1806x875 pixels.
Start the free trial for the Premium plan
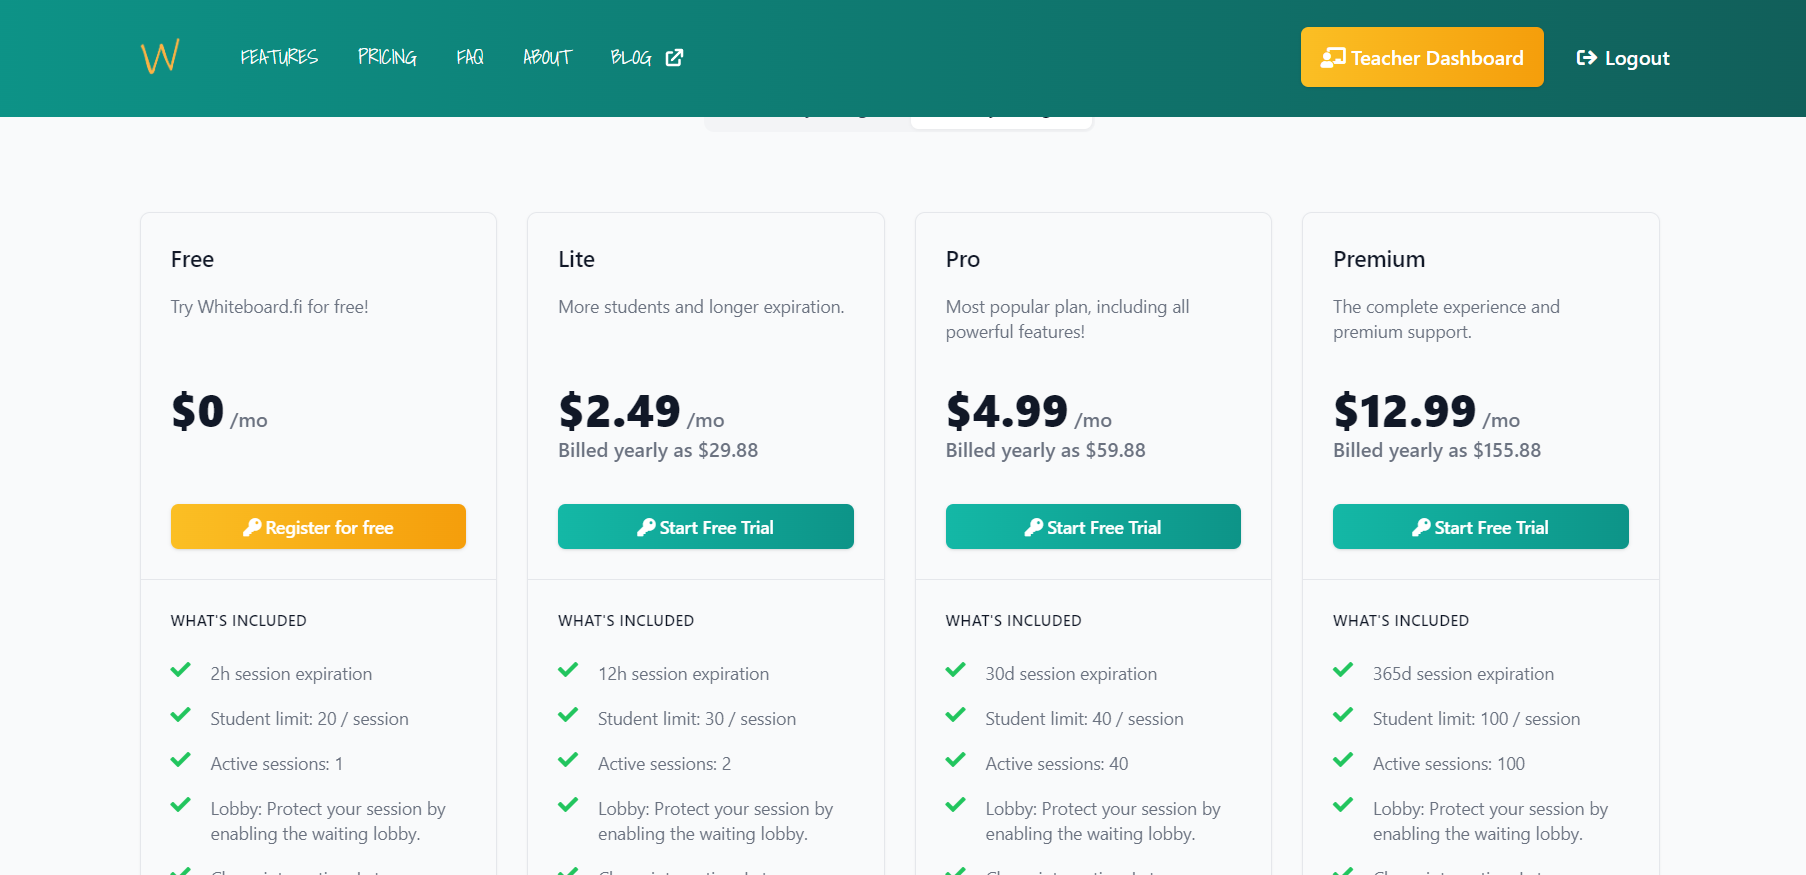tap(1480, 527)
